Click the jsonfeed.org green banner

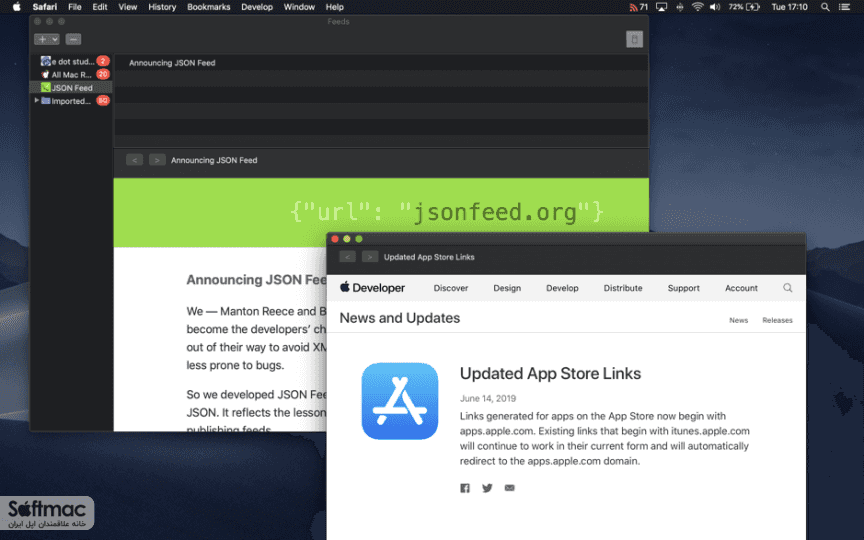pos(381,212)
